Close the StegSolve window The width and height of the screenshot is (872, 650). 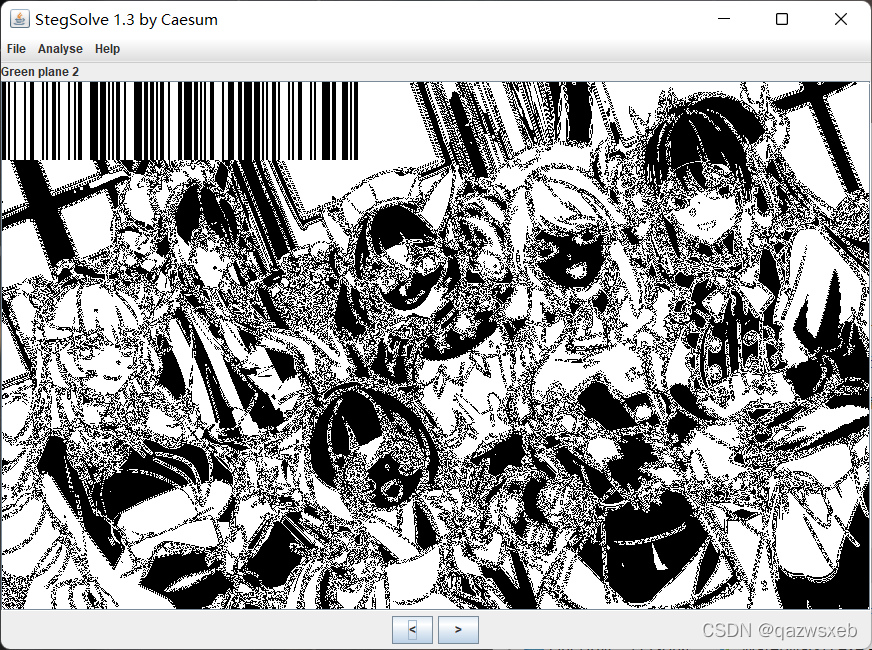pos(841,19)
